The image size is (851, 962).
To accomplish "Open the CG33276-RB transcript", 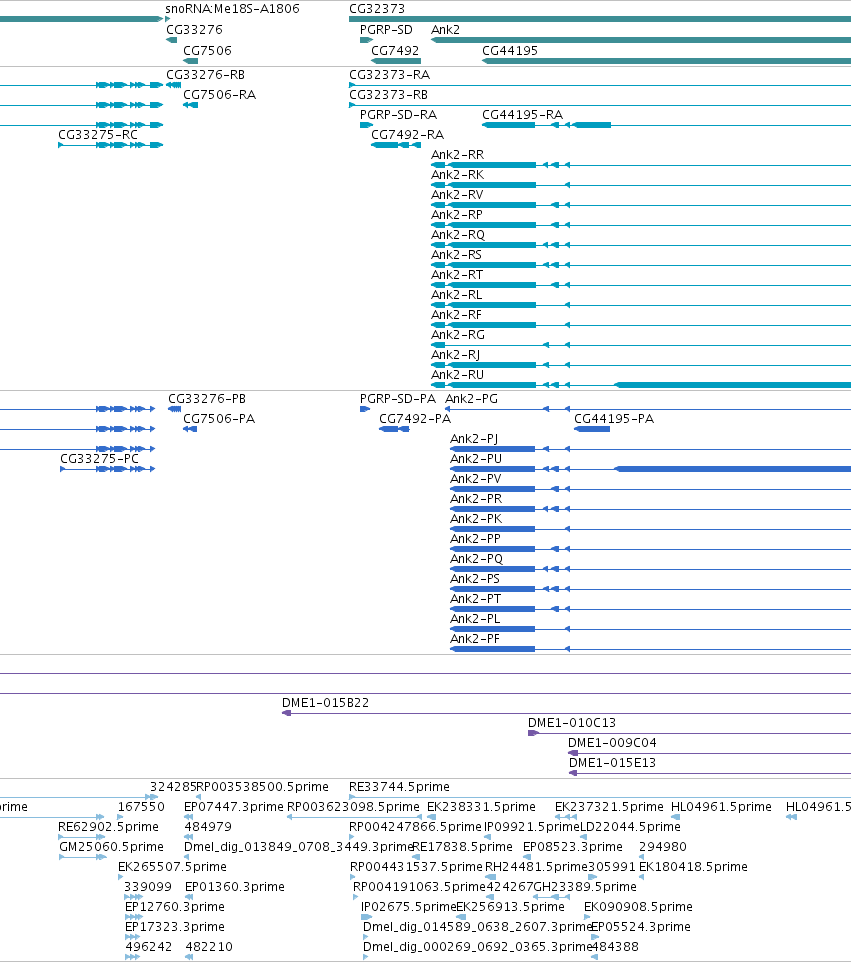I will tap(173, 85).
